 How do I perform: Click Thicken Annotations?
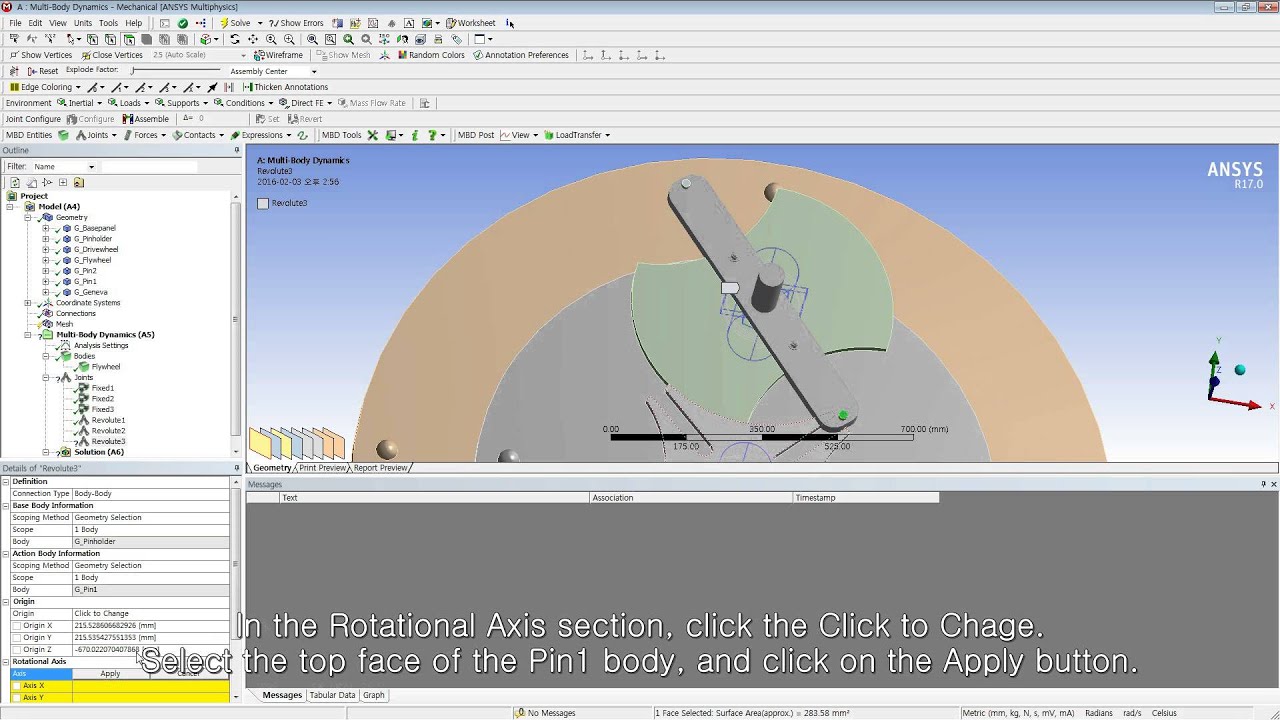[x=285, y=87]
